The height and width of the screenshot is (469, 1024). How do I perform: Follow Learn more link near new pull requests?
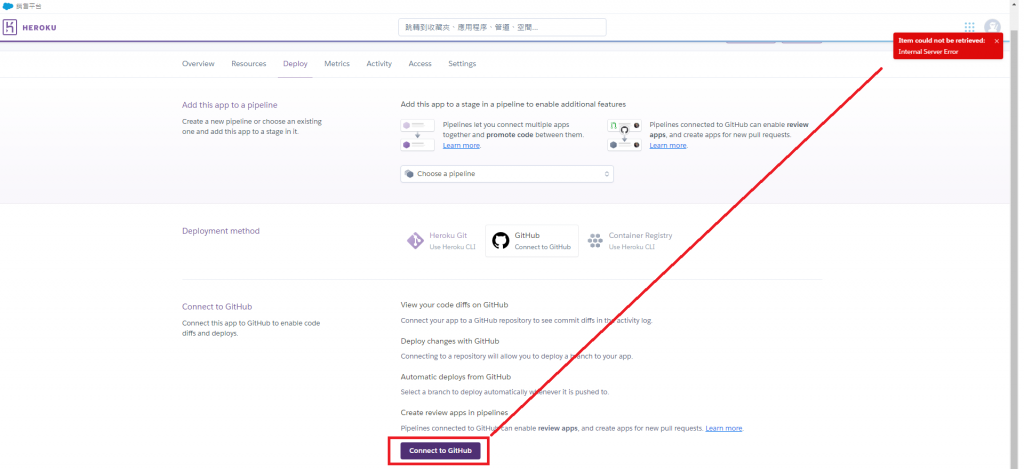click(724, 429)
